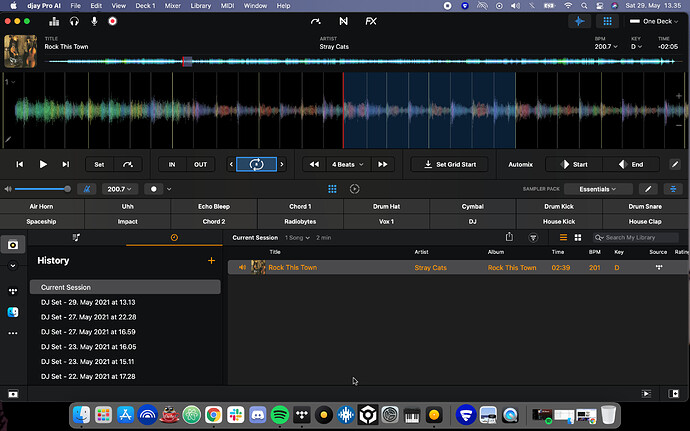Enable the microphone input icon
The width and height of the screenshot is (690, 431).
point(94,21)
